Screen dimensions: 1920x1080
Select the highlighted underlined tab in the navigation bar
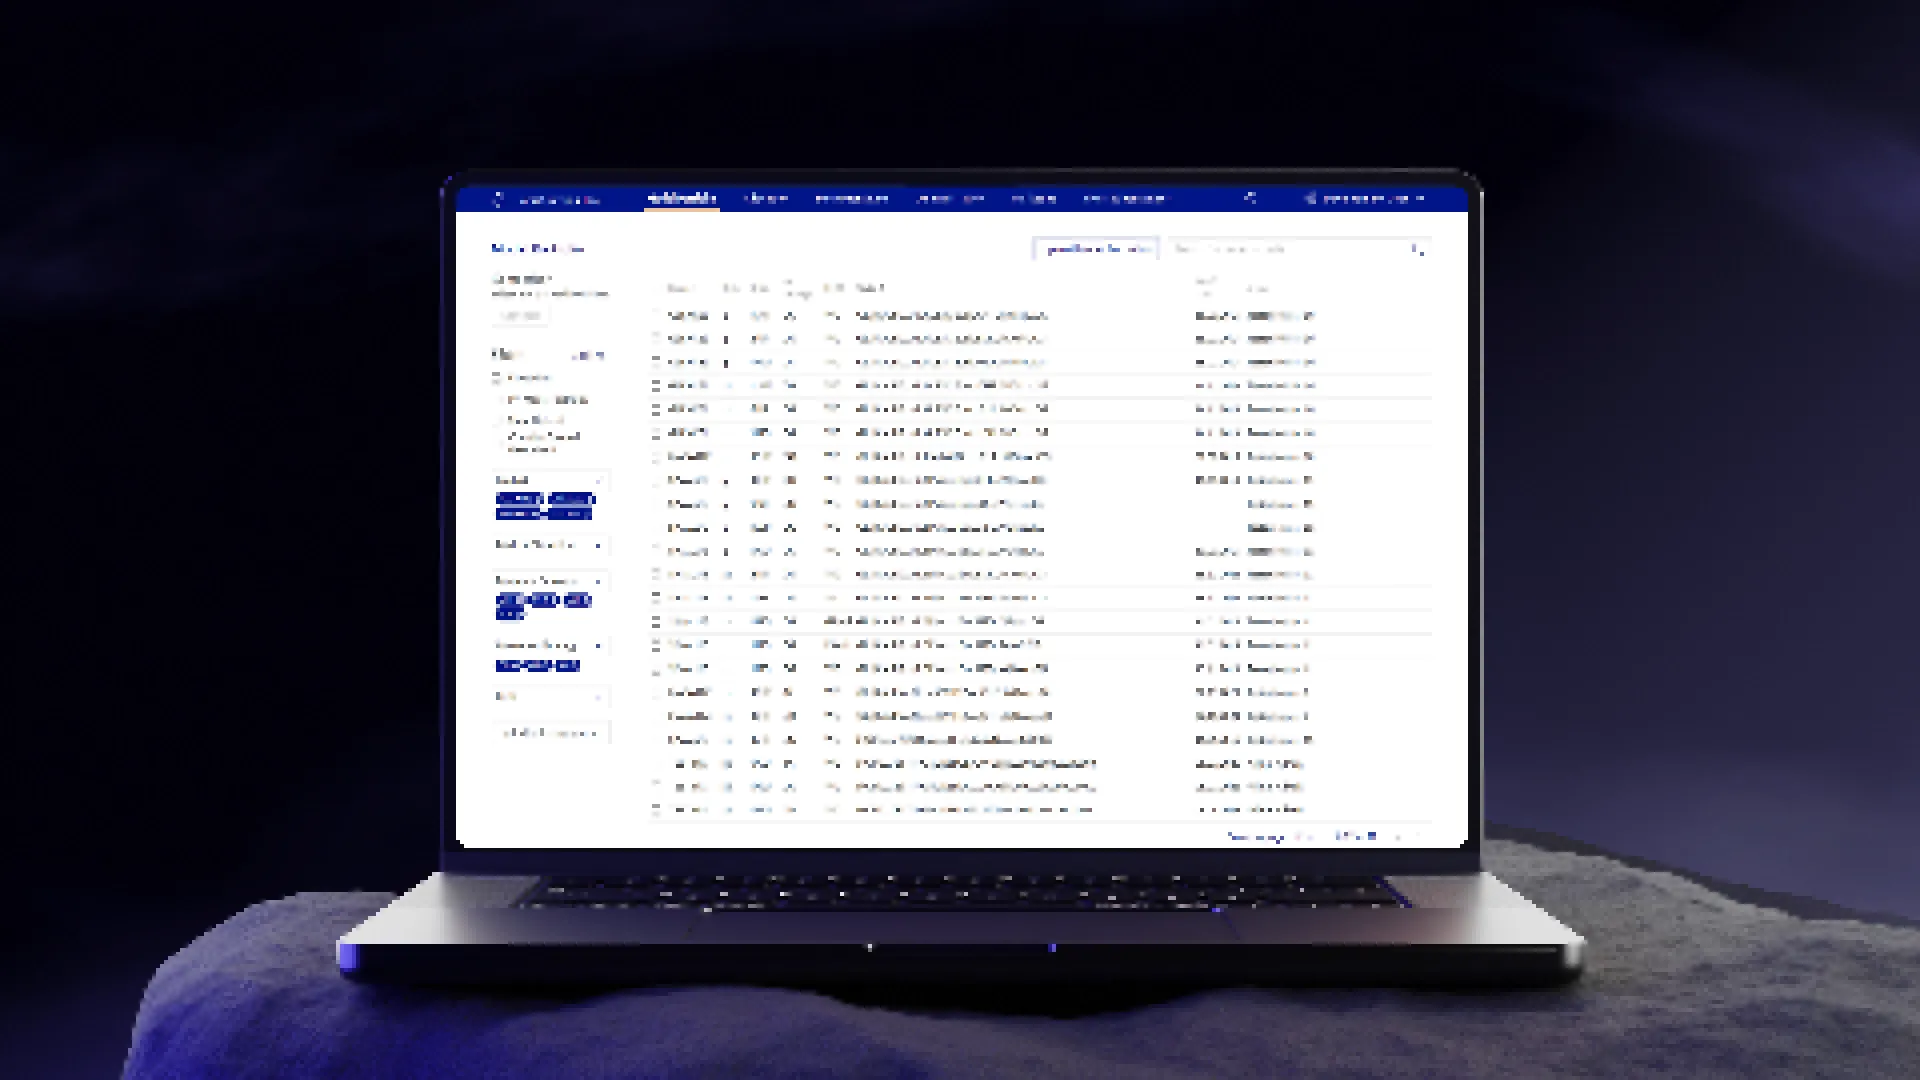click(x=682, y=198)
